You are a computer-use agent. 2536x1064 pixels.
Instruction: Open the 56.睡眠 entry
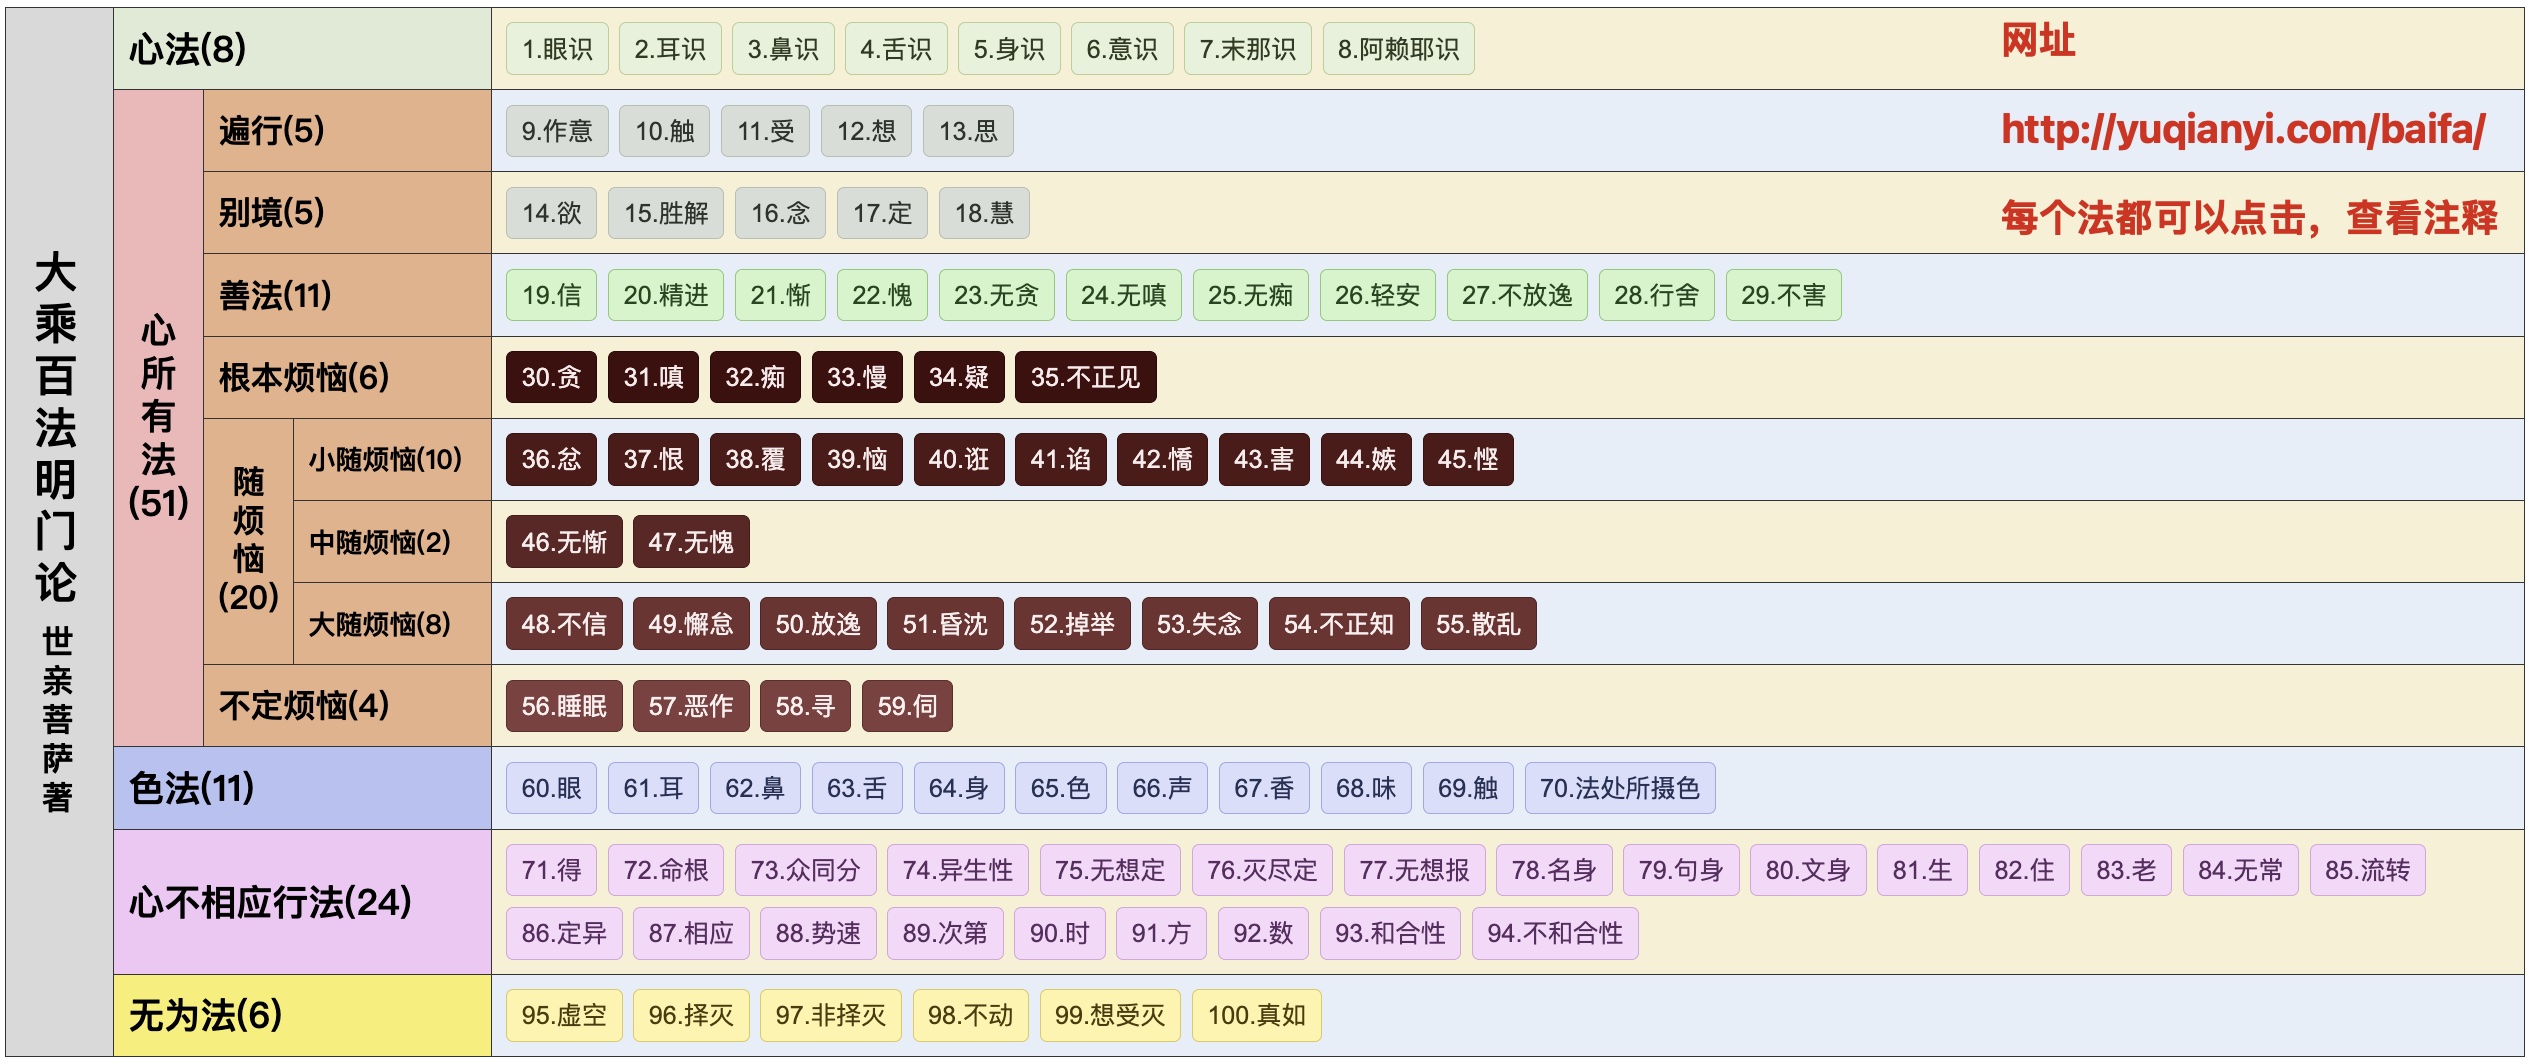click(x=564, y=706)
